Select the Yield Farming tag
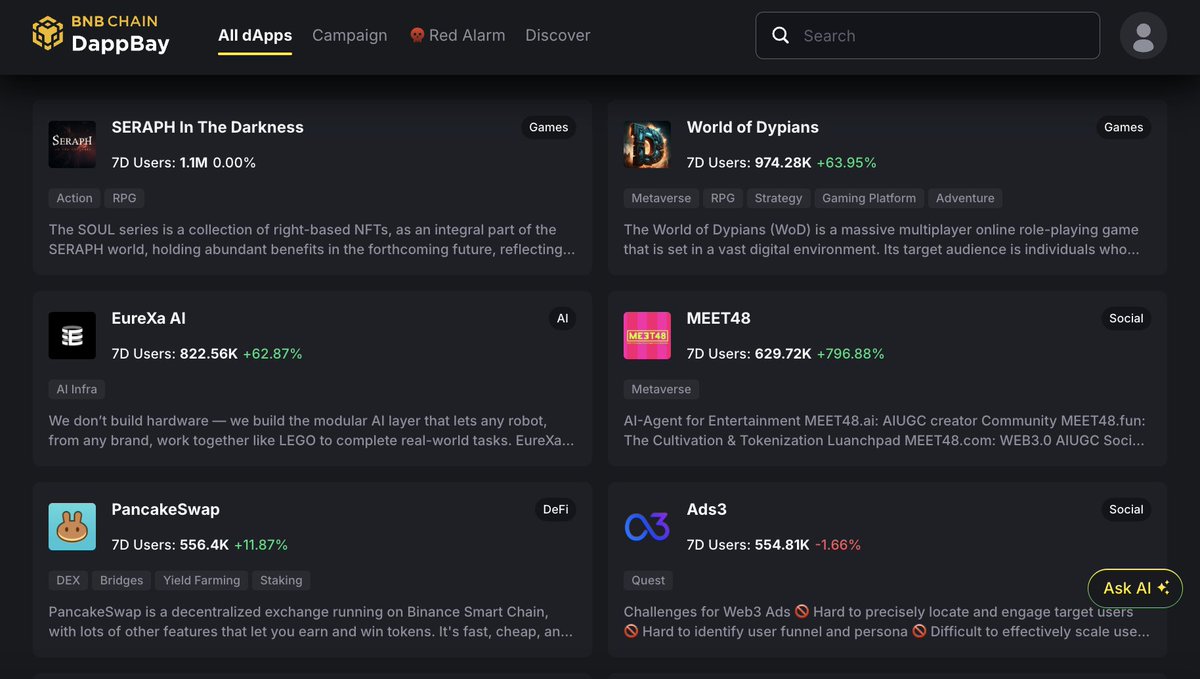 click(201, 580)
